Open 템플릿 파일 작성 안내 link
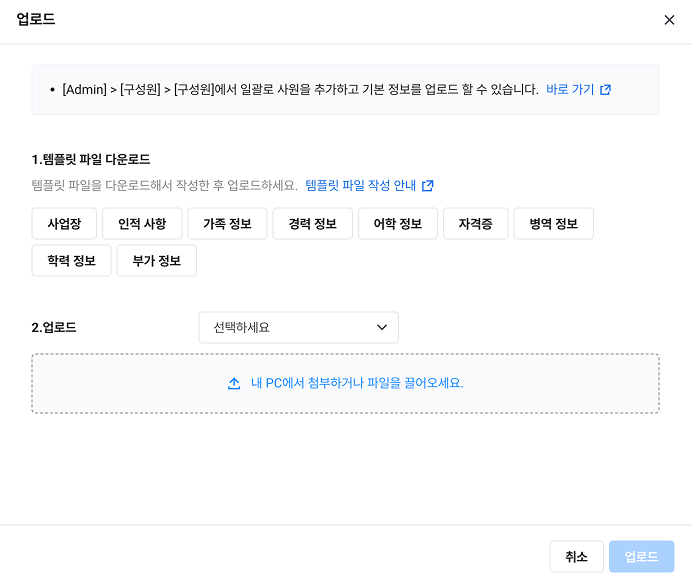This screenshot has width=692, height=584. click(361, 185)
